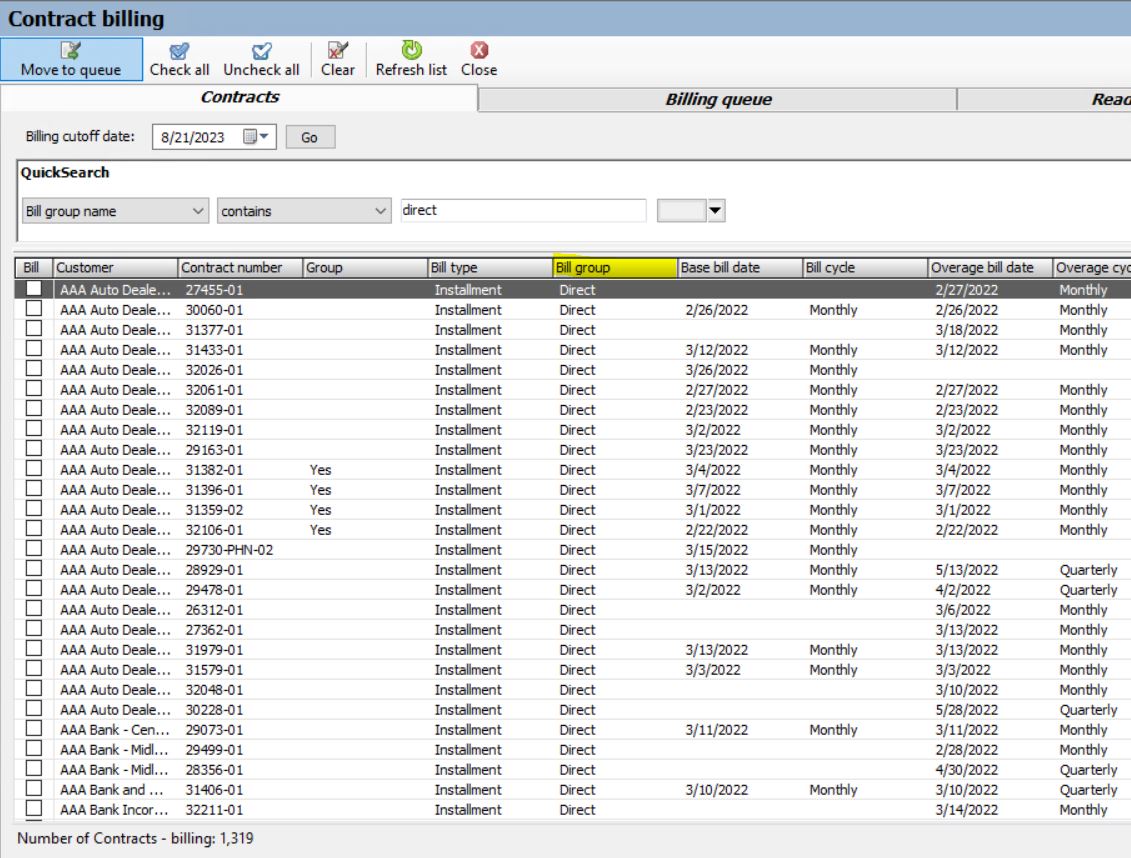Click the Check all icon
This screenshot has height=858, width=1131.
click(179, 51)
